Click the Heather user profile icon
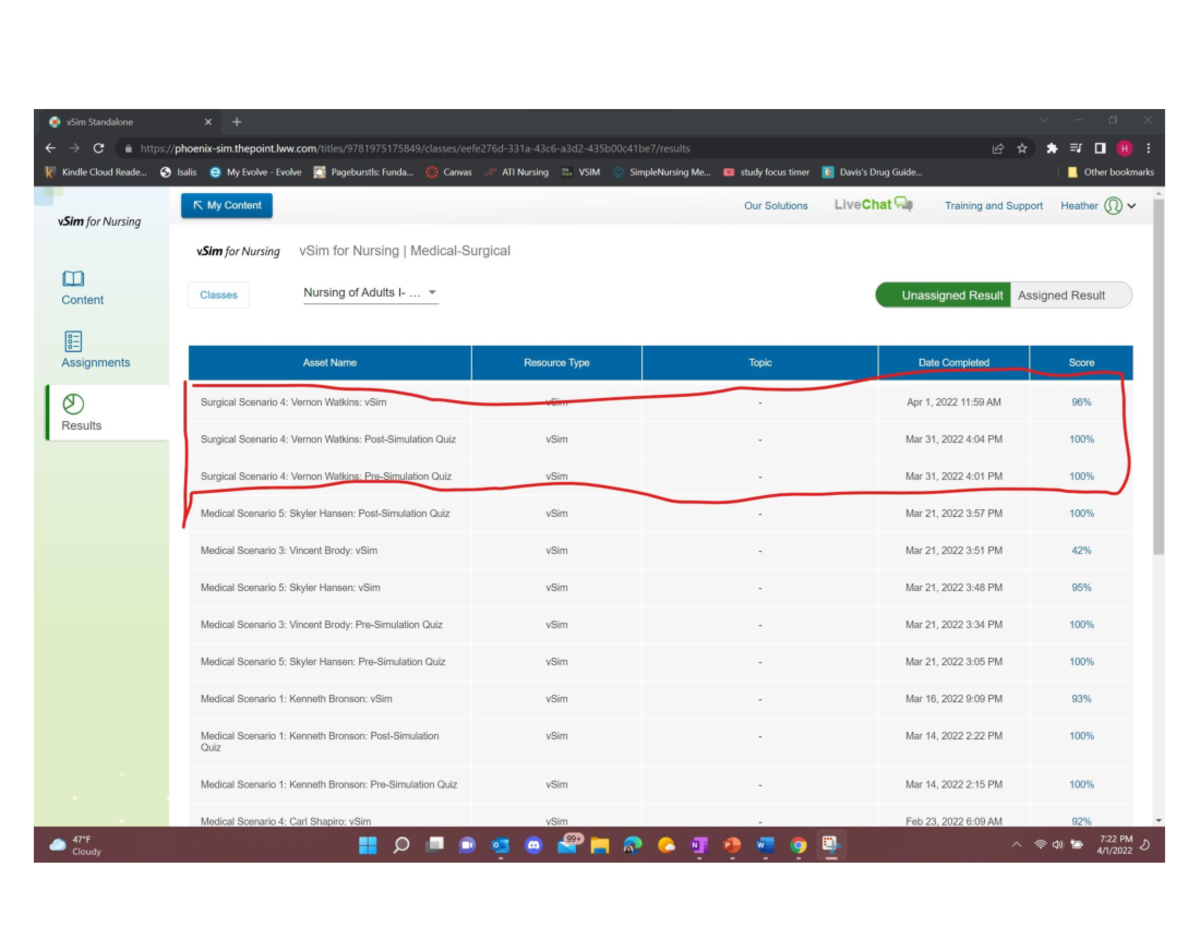 click(1113, 206)
